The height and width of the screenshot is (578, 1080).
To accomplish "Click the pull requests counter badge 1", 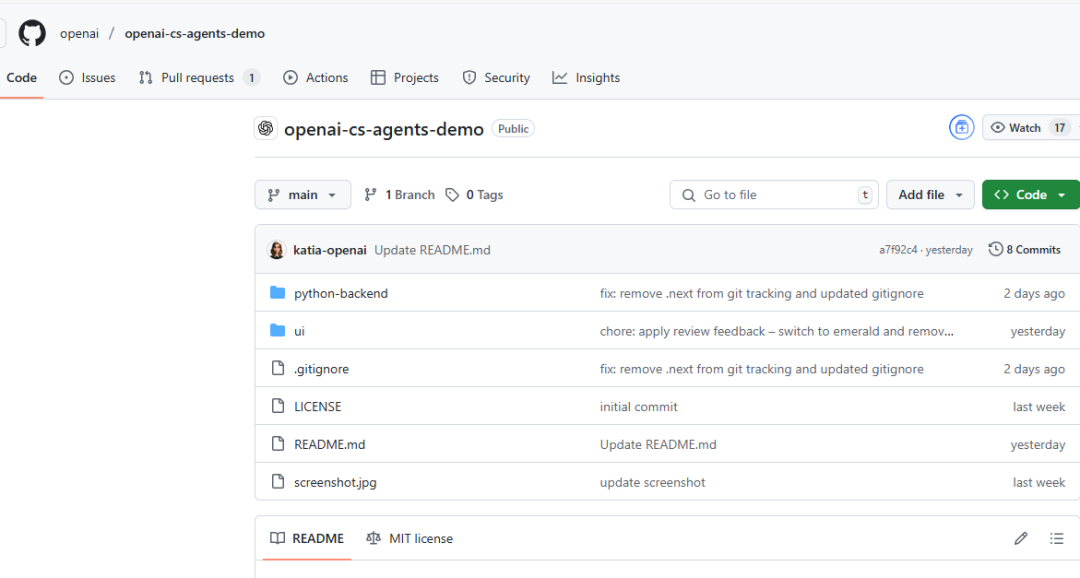I will pyautogui.click(x=251, y=78).
